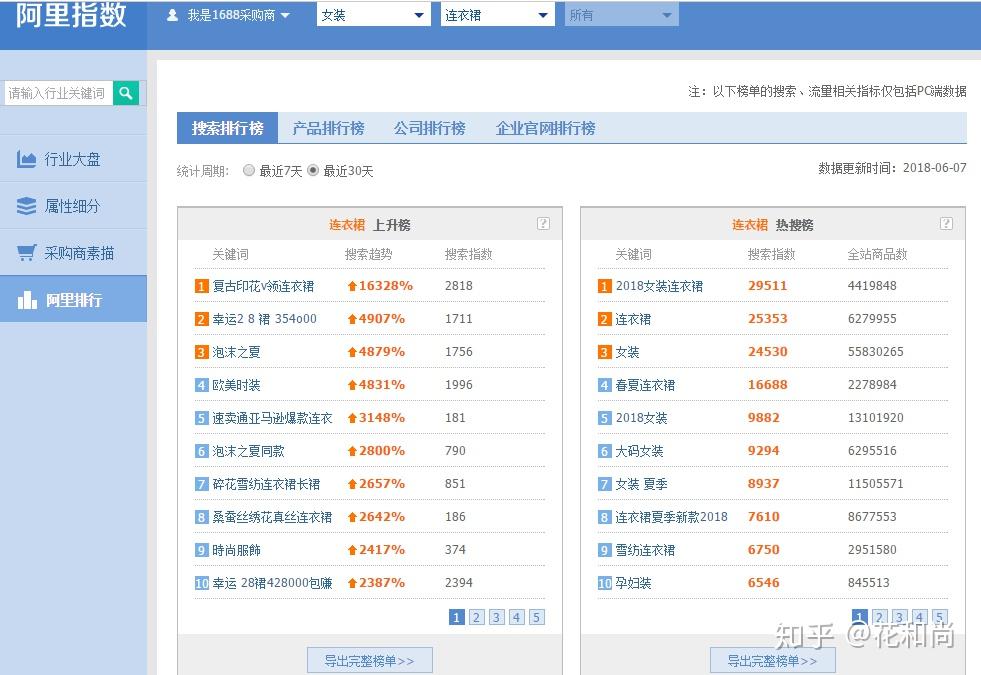Click data update date 2018-06-07
The image size is (981, 675).
tap(935, 168)
